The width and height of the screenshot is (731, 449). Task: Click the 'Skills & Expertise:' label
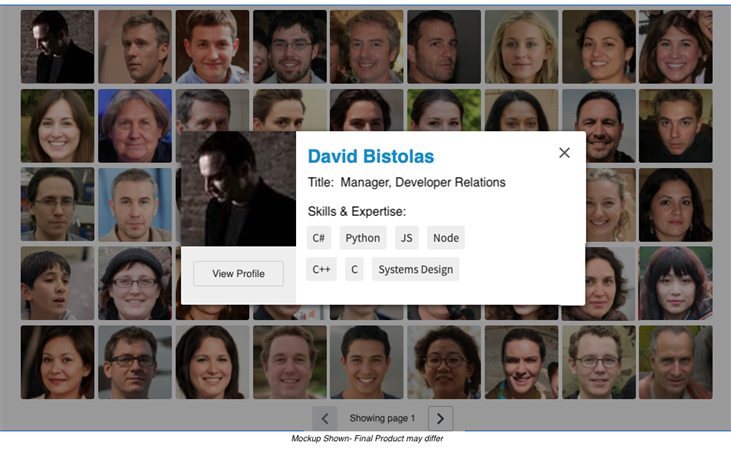tap(357, 212)
